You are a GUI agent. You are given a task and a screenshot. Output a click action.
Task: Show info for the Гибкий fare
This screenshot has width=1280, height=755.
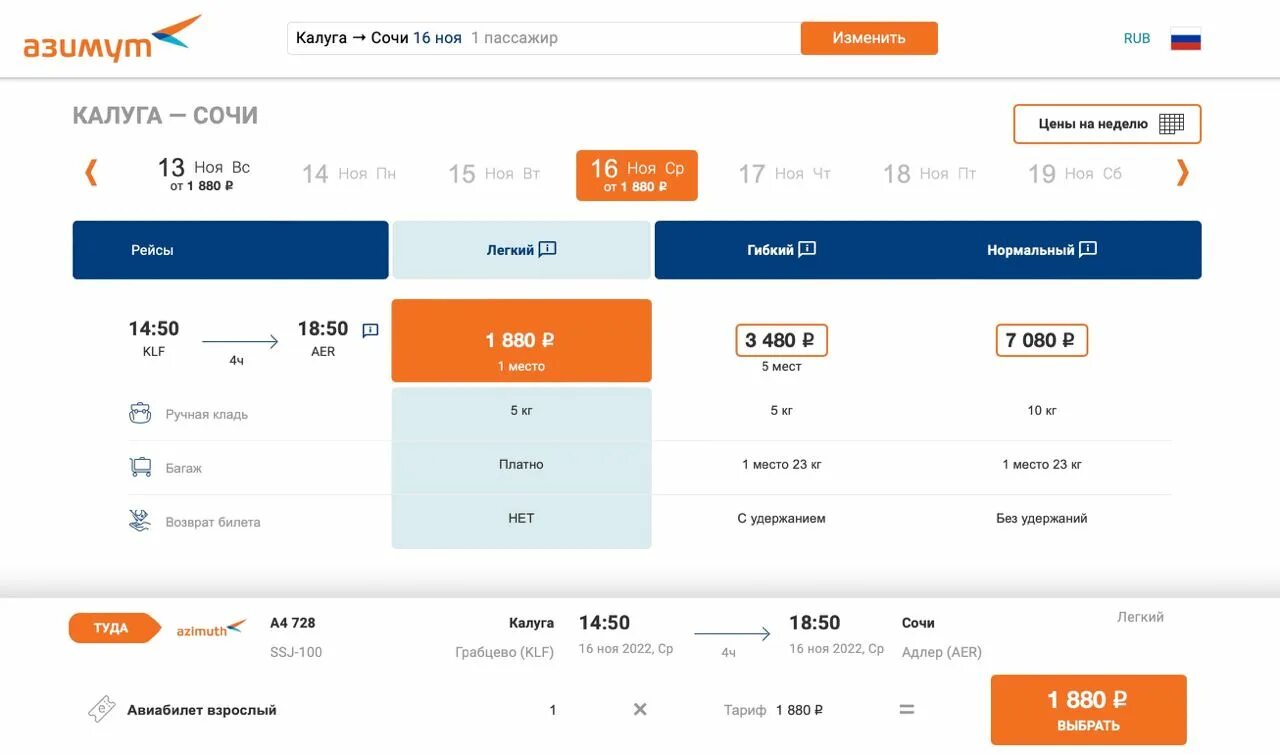tap(807, 250)
